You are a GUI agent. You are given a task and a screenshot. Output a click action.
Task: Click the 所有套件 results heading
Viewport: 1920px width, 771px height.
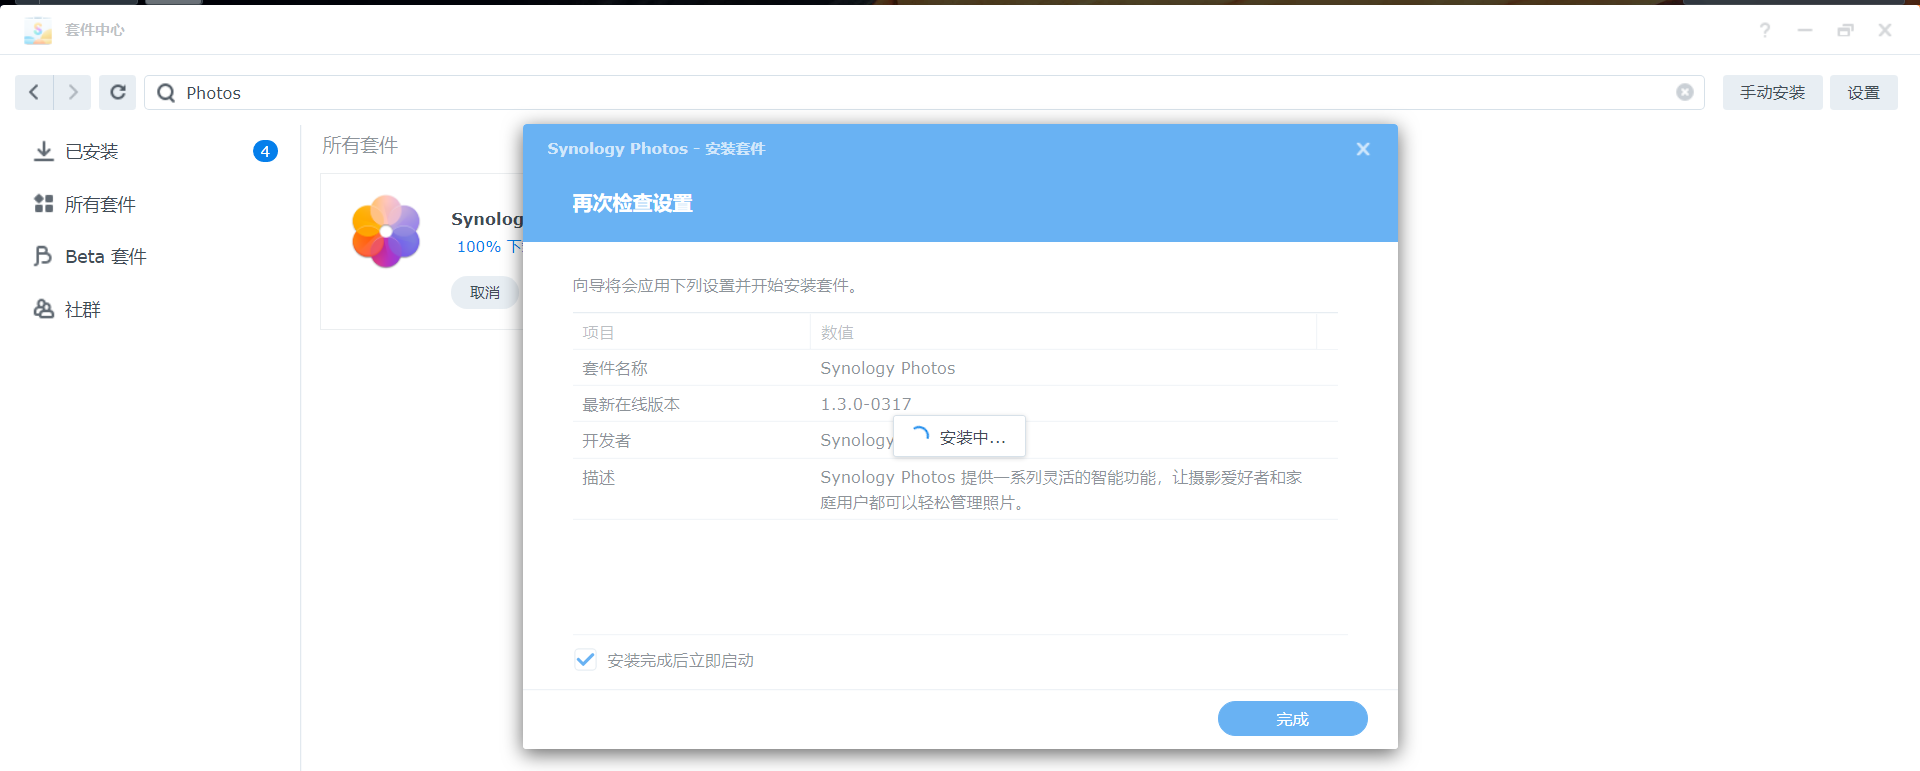360,145
